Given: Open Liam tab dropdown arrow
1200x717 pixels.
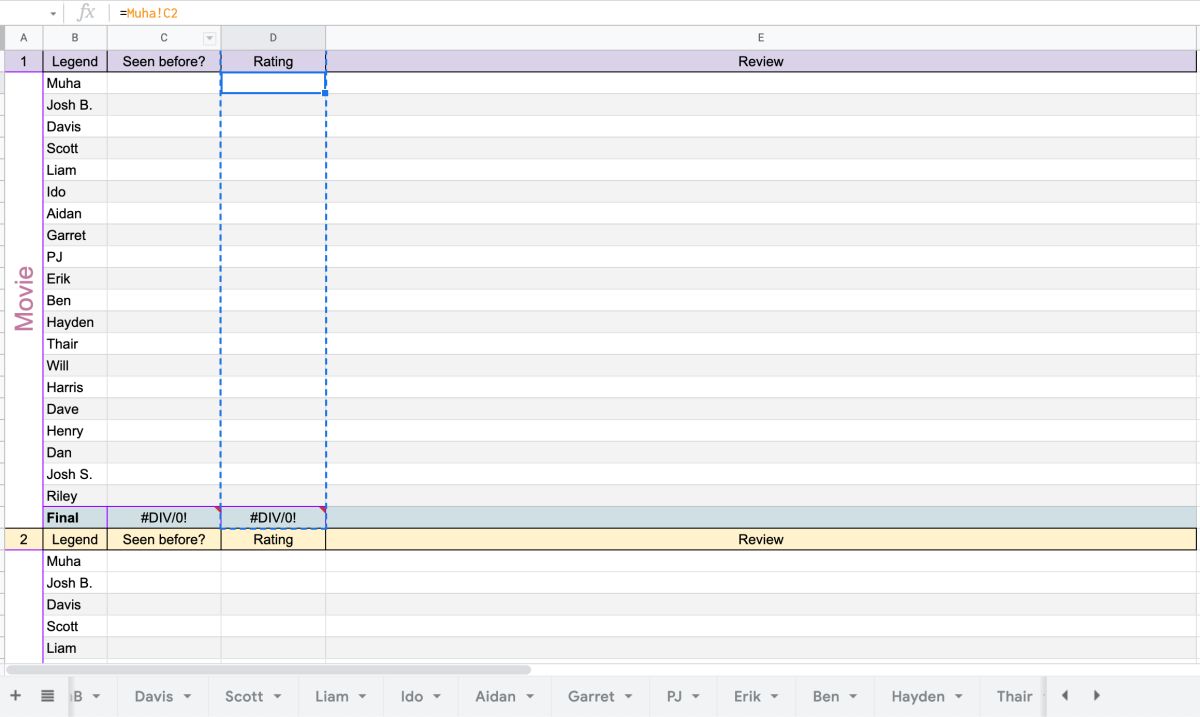Looking at the screenshot, I should click(362, 696).
